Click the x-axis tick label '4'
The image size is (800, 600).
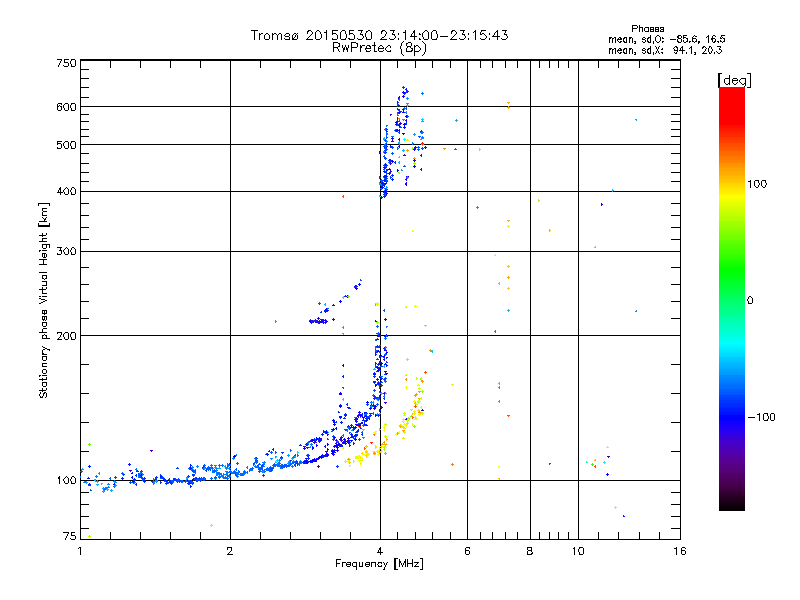tap(380, 551)
